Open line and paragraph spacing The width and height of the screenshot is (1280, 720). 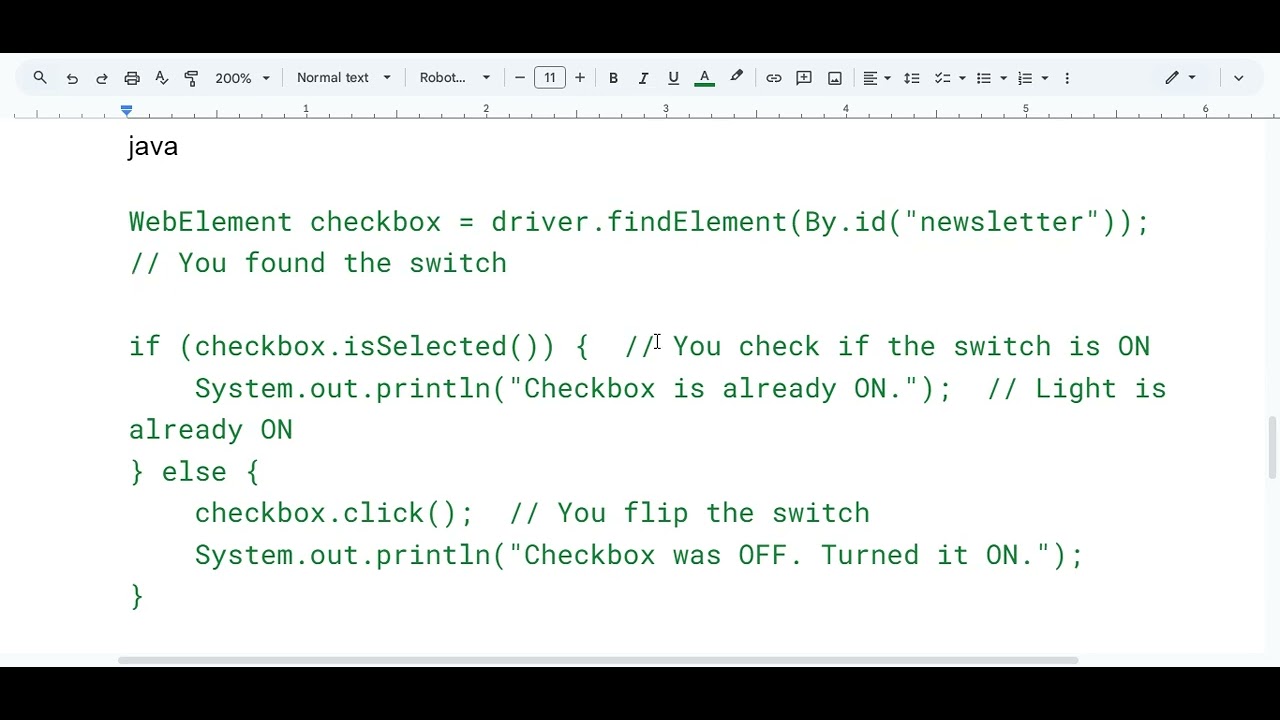(912, 78)
